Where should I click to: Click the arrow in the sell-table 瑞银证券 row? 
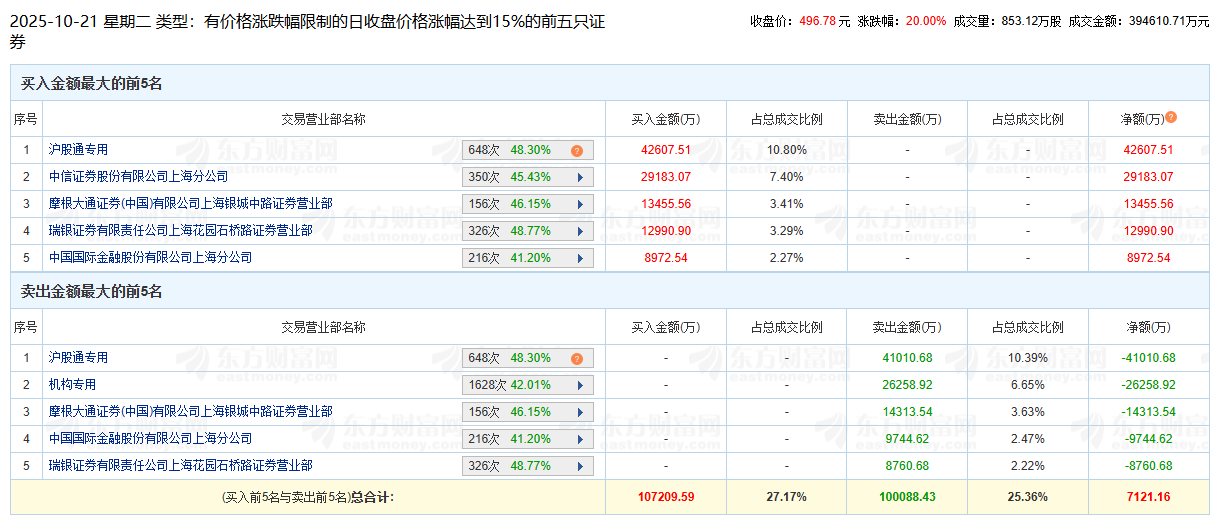[579, 466]
